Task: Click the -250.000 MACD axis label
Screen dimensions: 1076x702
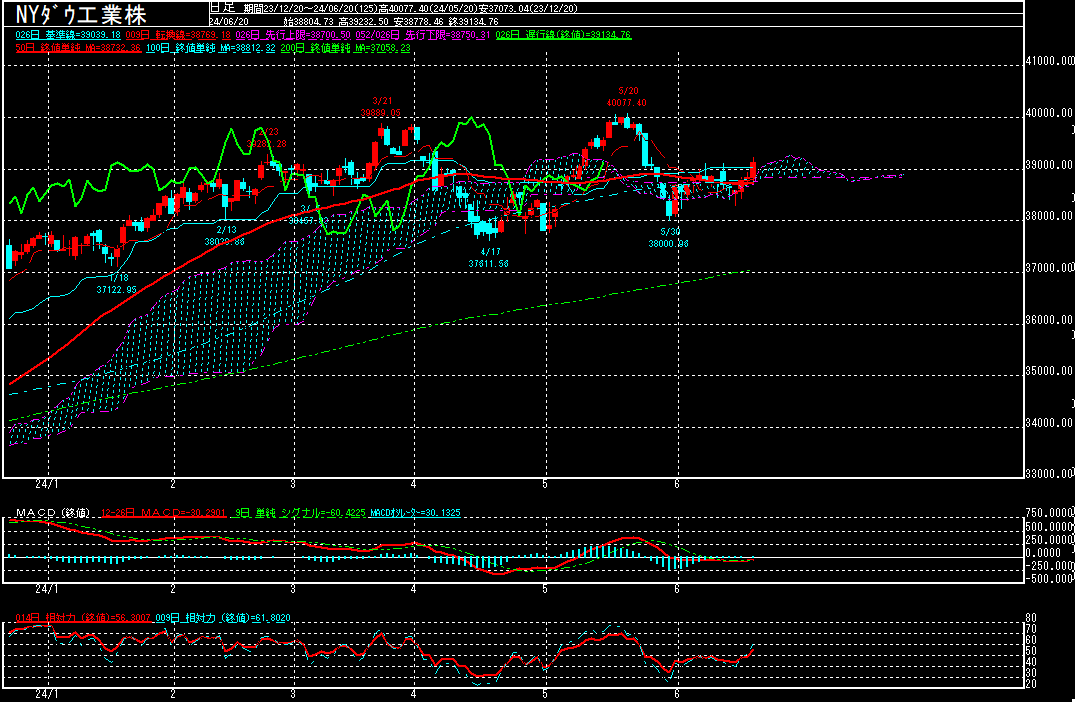Action: click(1049, 565)
